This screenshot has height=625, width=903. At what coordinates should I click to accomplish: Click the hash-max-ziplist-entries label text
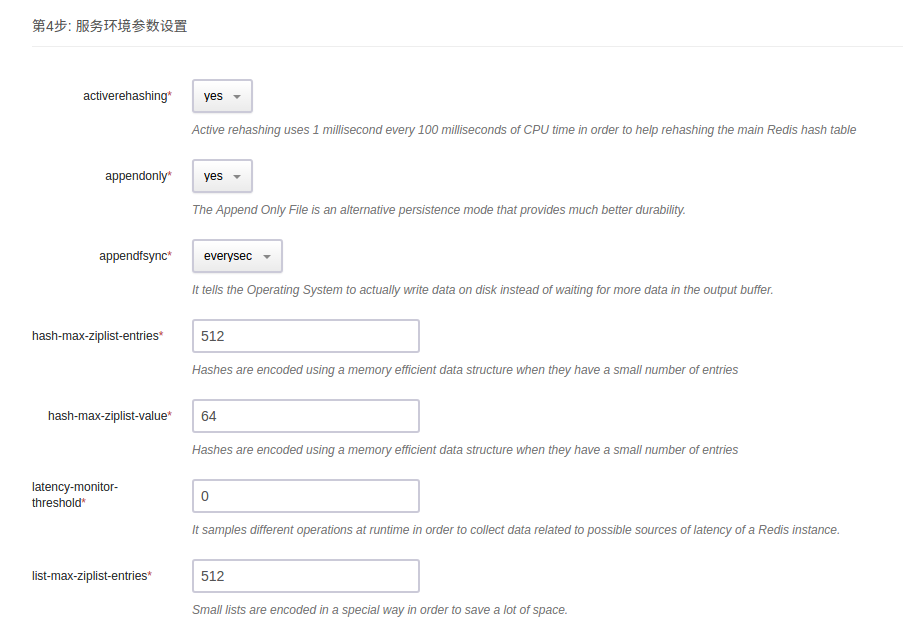tap(96, 336)
